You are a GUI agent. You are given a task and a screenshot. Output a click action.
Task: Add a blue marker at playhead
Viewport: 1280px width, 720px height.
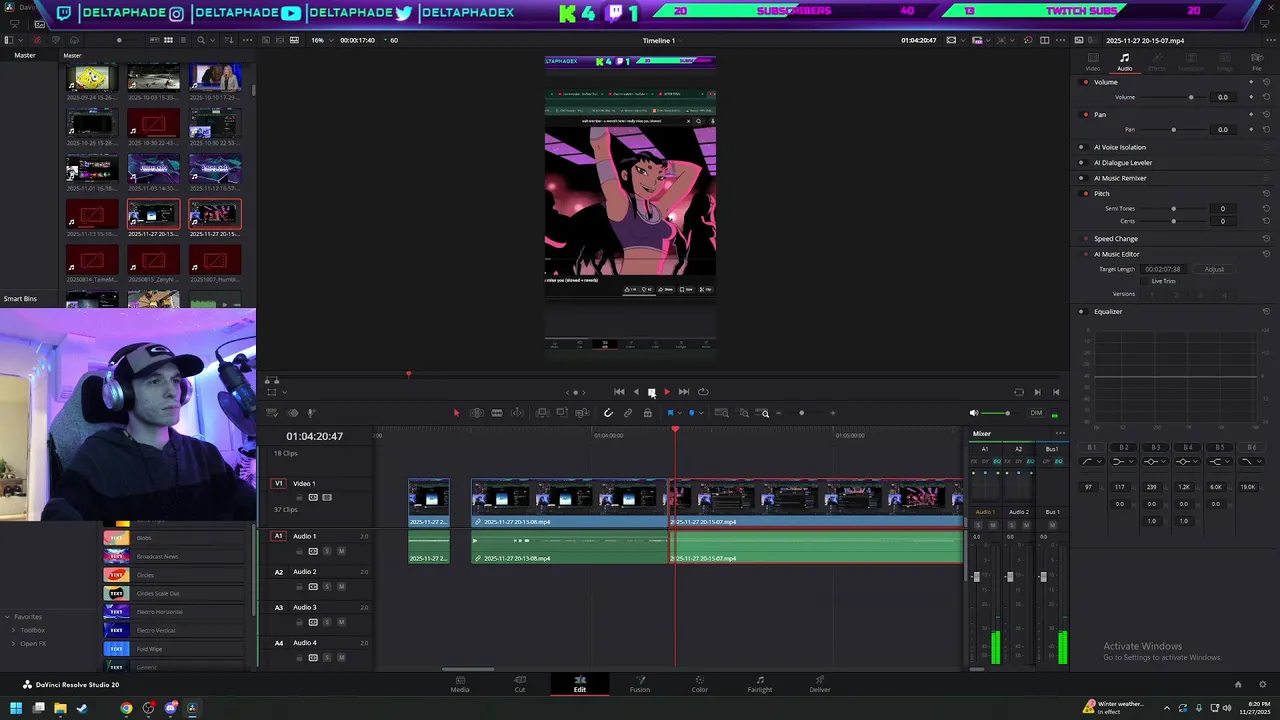pyautogui.click(x=691, y=413)
